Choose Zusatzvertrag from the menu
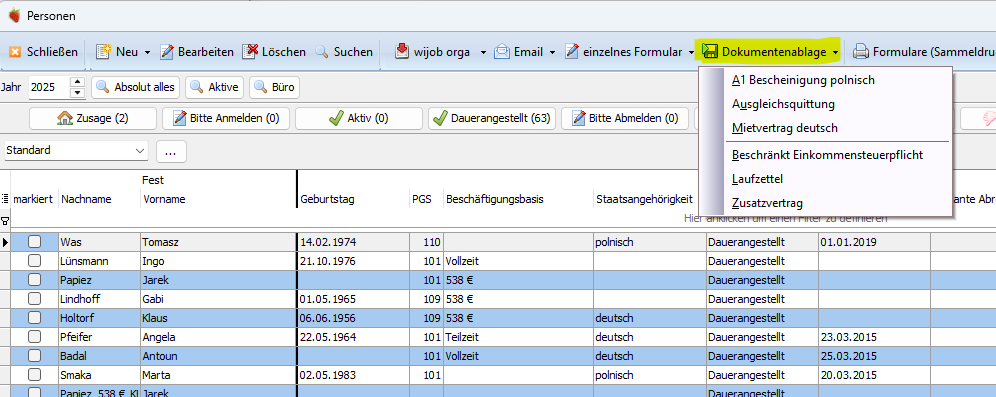 (x=837, y=203)
